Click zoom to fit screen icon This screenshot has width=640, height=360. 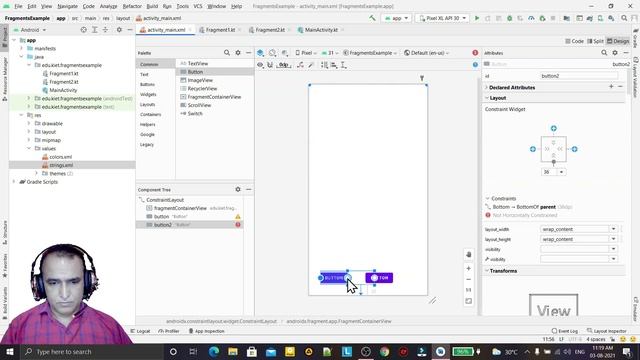469,301
